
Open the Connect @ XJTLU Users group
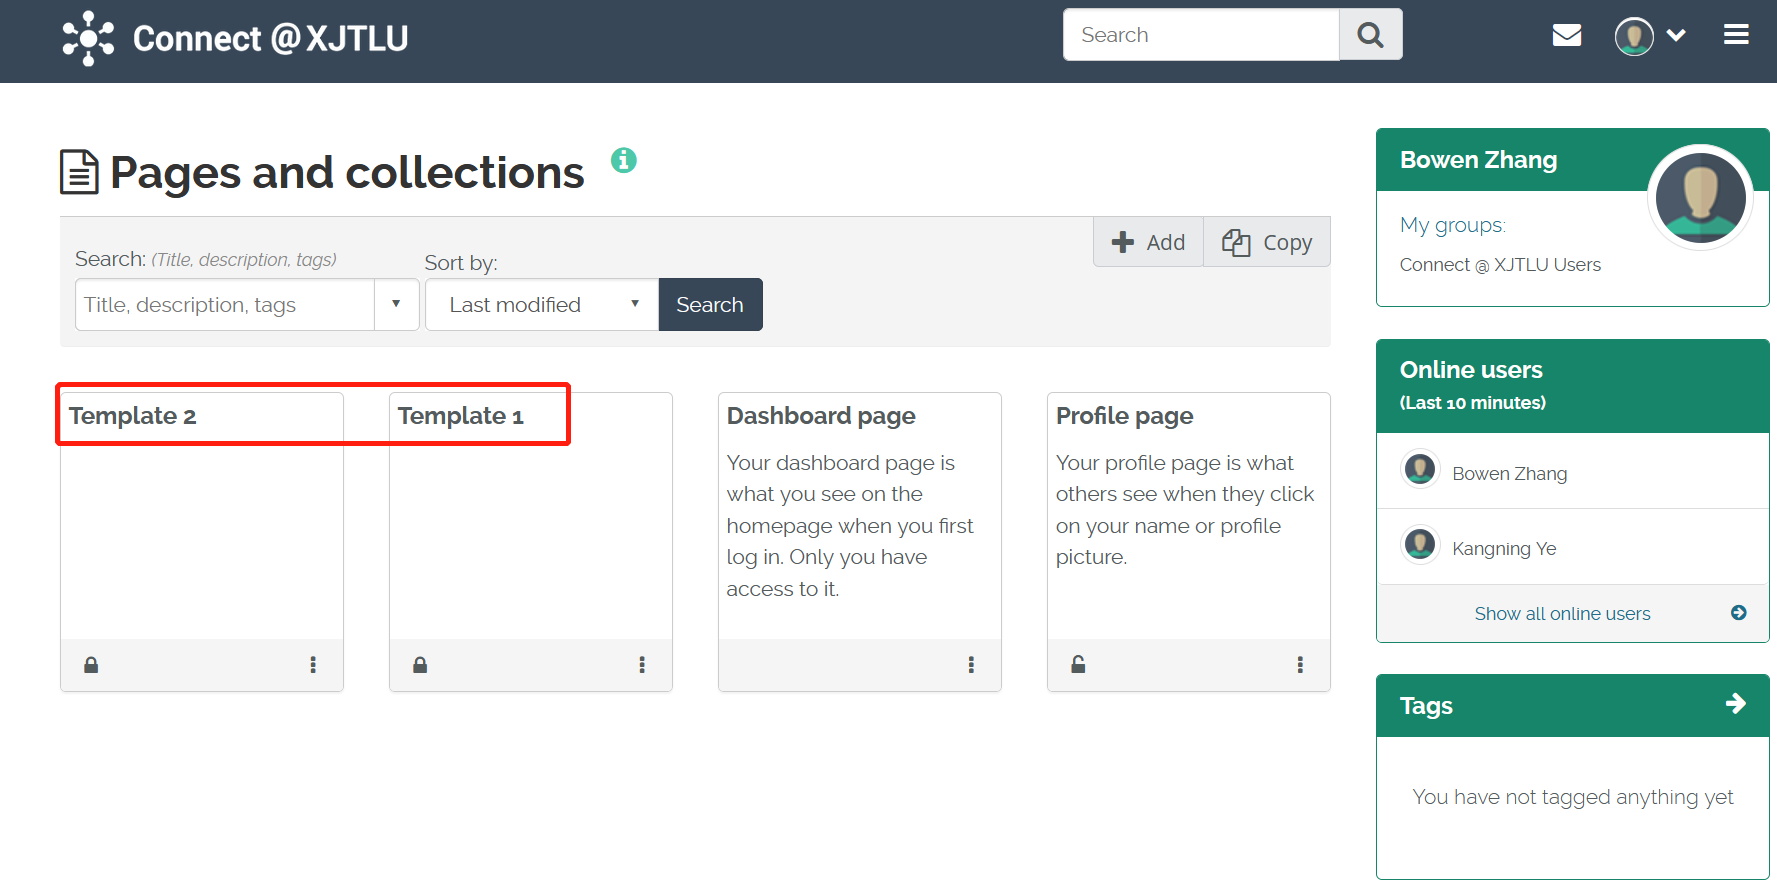(x=1500, y=265)
